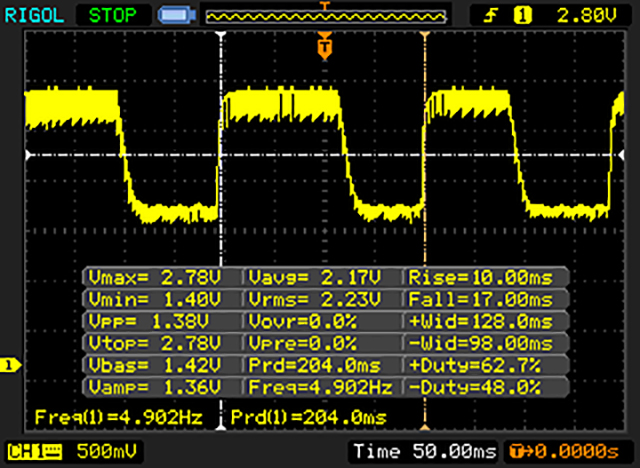Image resolution: width=640 pixels, height=468 pixels.
Task: Click the 2.80V trigger level value
Action: coord(587,16)
